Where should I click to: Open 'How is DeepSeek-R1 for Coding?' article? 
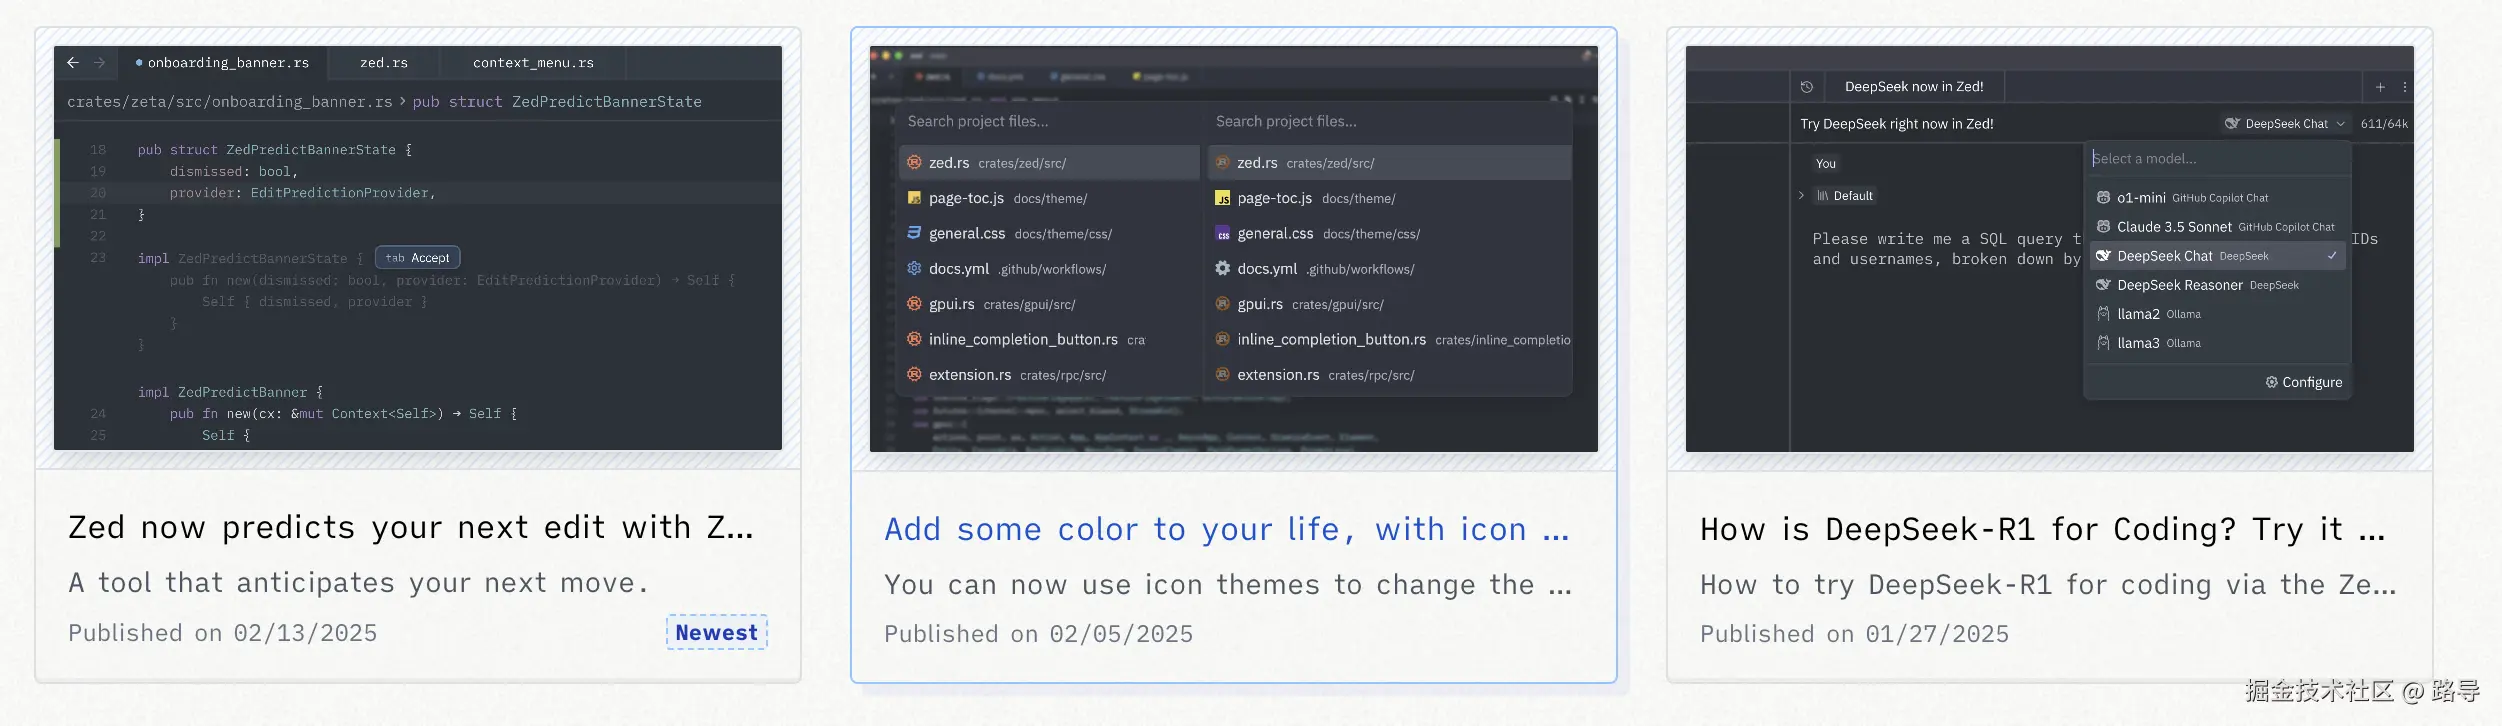pos(2043,529)
